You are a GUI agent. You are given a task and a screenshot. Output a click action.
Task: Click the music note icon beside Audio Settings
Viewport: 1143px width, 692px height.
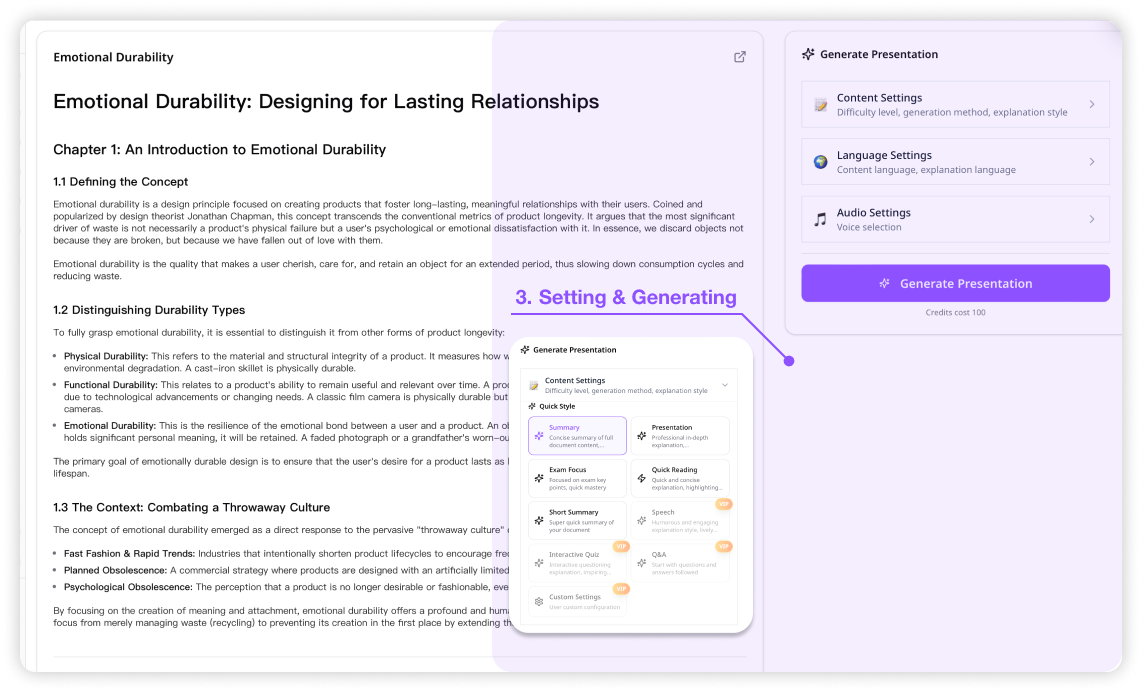tap(820, 219)
